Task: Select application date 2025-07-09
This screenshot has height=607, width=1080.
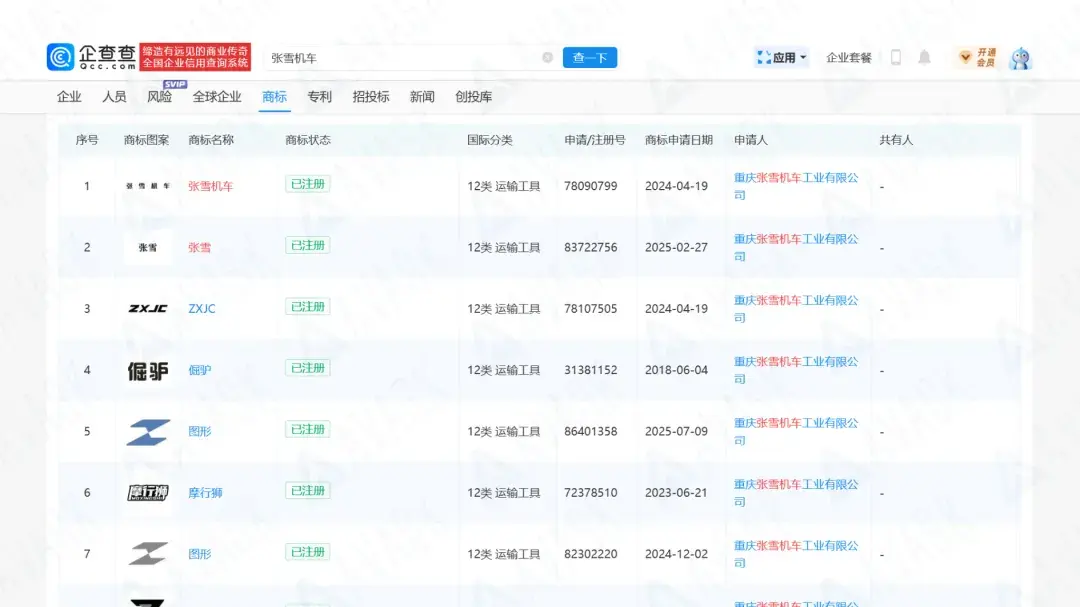Action: (x=676, y=431)
